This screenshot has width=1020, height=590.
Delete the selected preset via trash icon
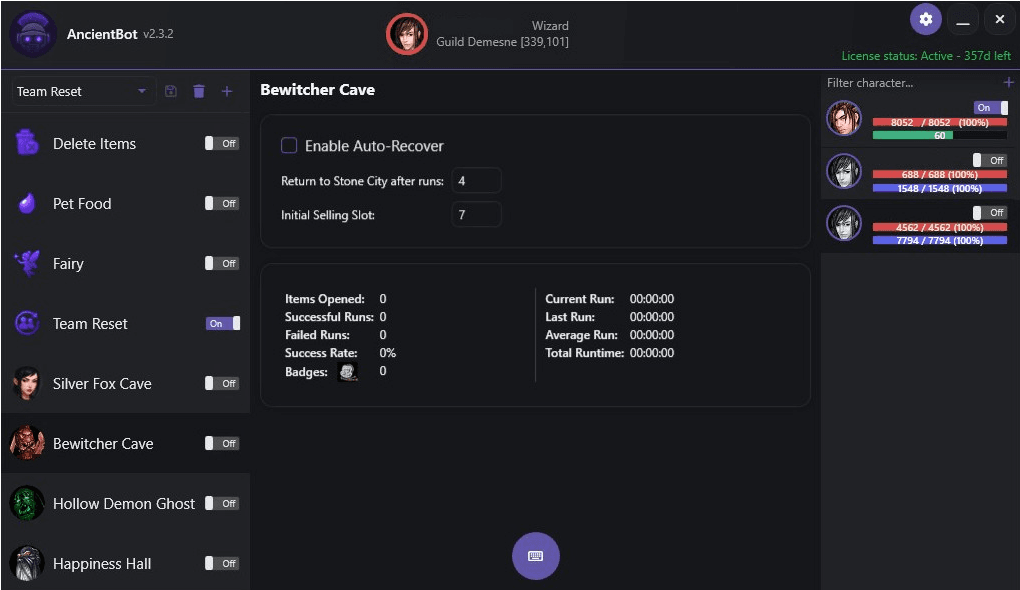tap(198, 91)
